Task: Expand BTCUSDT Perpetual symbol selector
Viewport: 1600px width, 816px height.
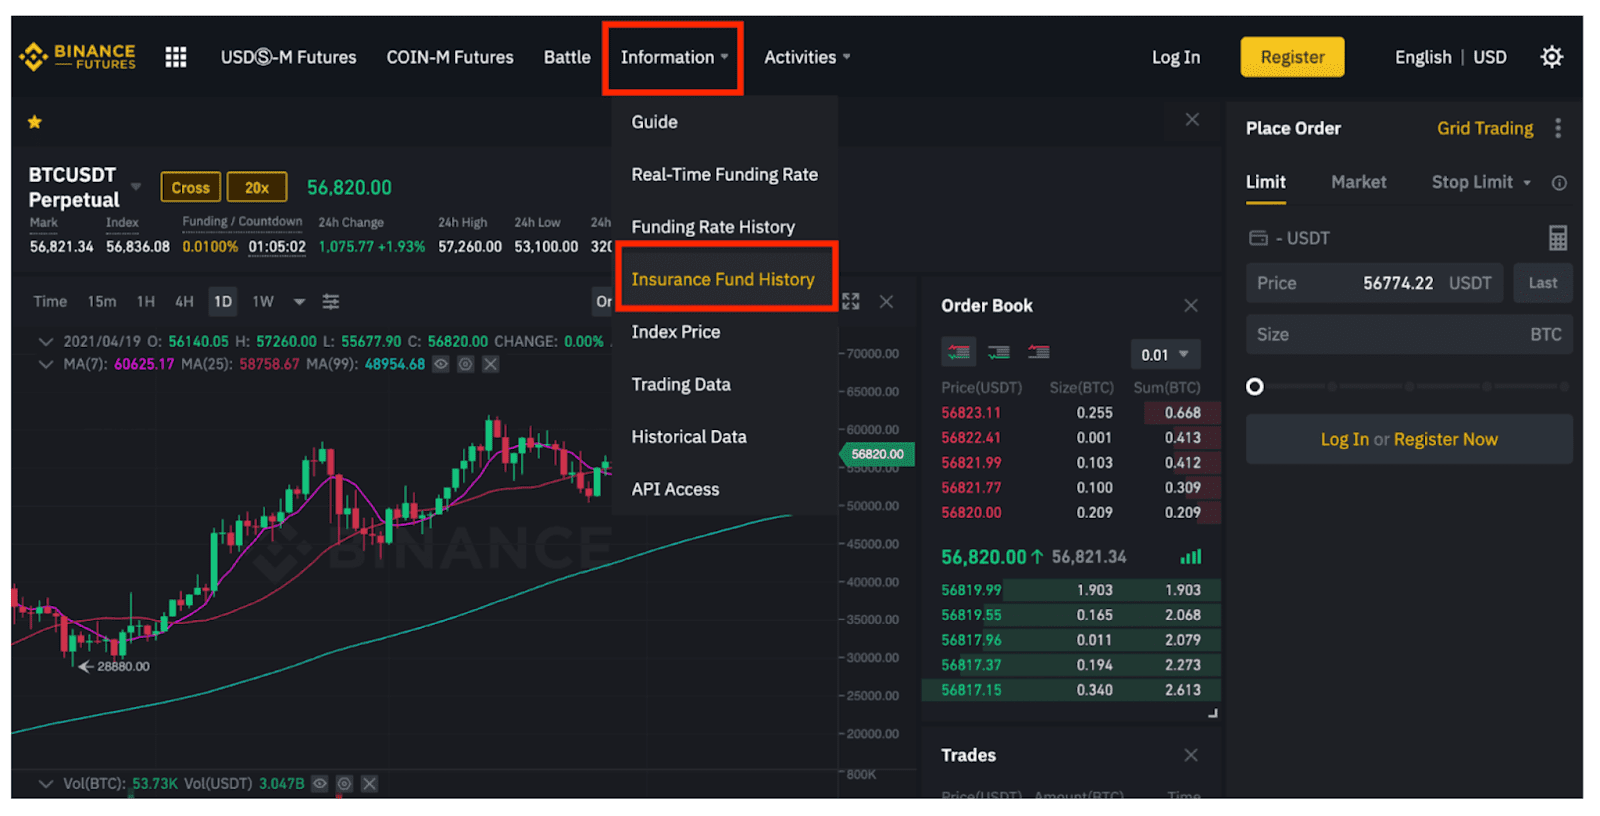Action: tap(136, 187)
